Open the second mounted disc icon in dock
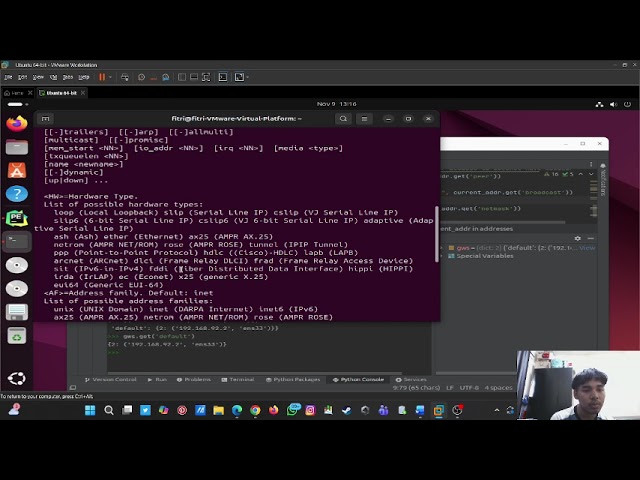Screen dimensions: 640x480 click(17, 289)
